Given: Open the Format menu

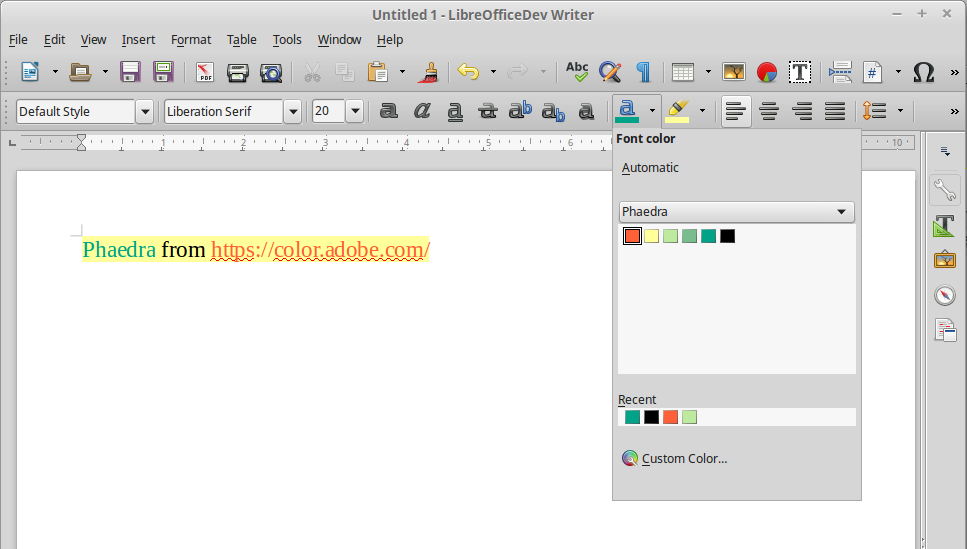Looking at the screenshot, I should [191, 39].
